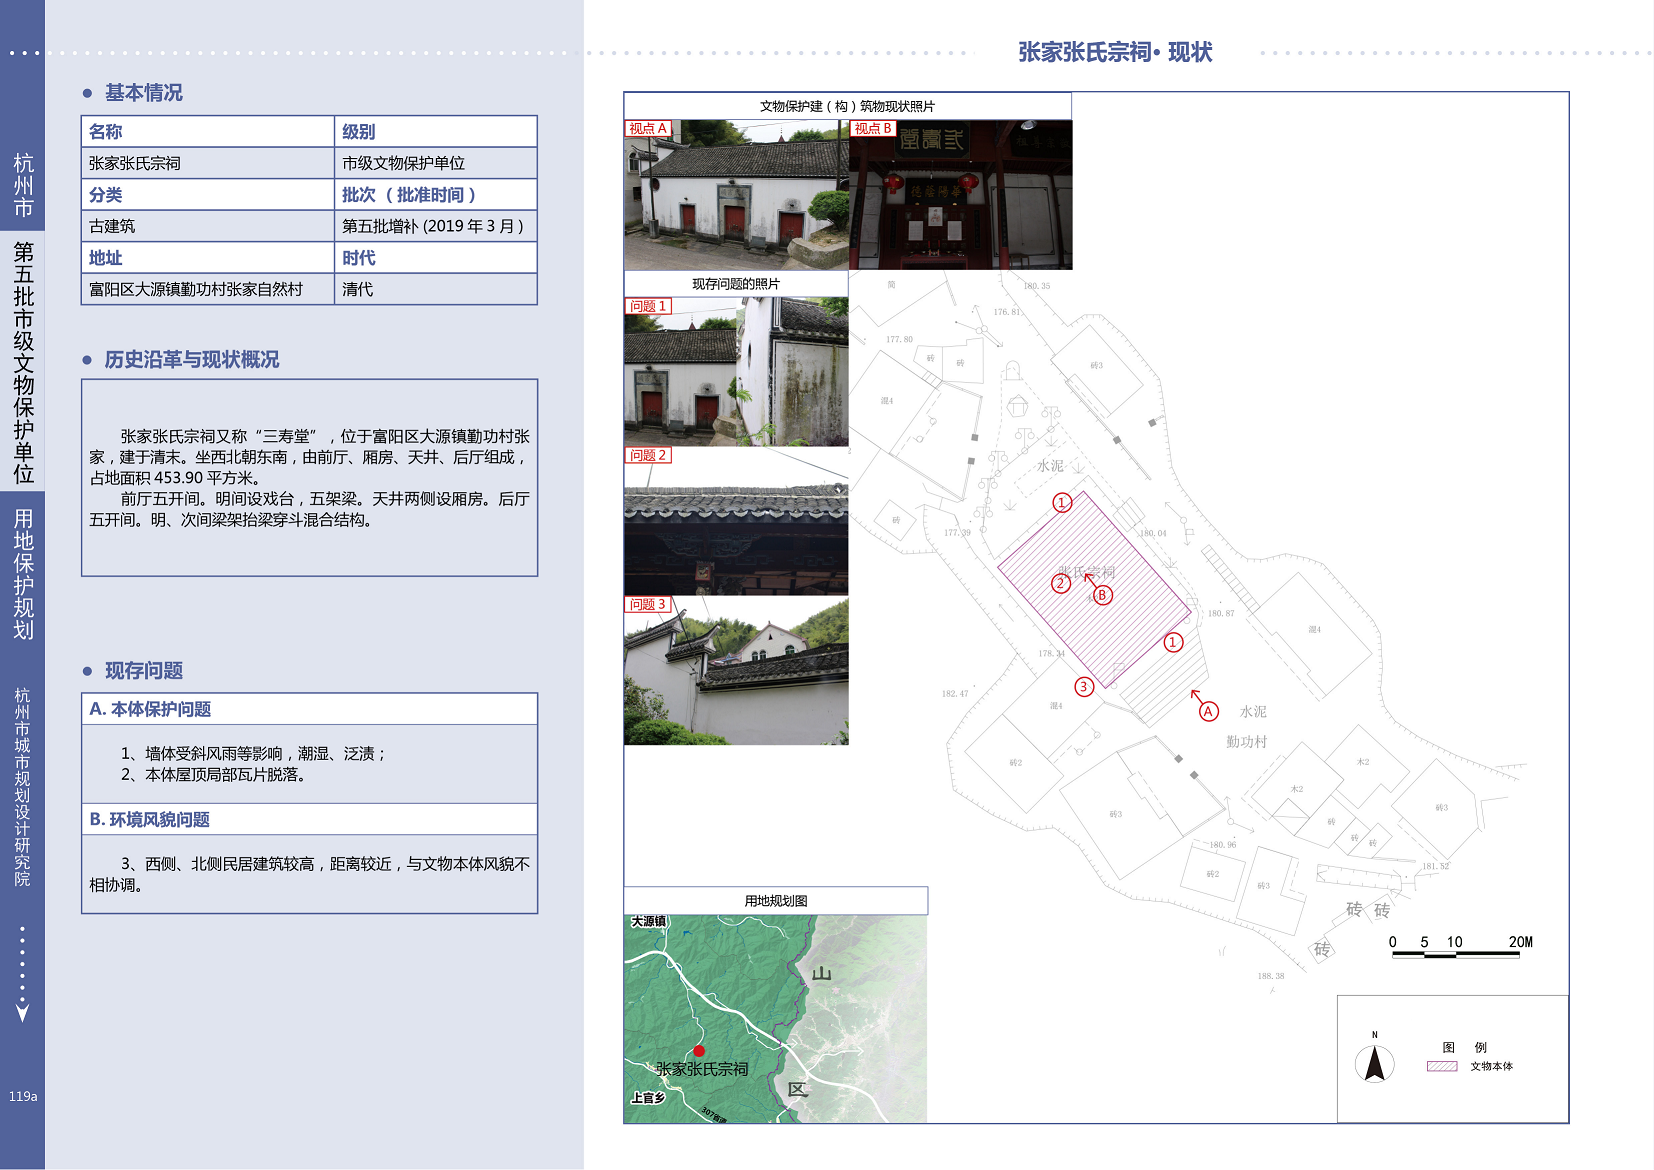Open the 问题 3 photo thumbnail
This screenshot has height=1170, width=1654.
(x=736, y=671)
